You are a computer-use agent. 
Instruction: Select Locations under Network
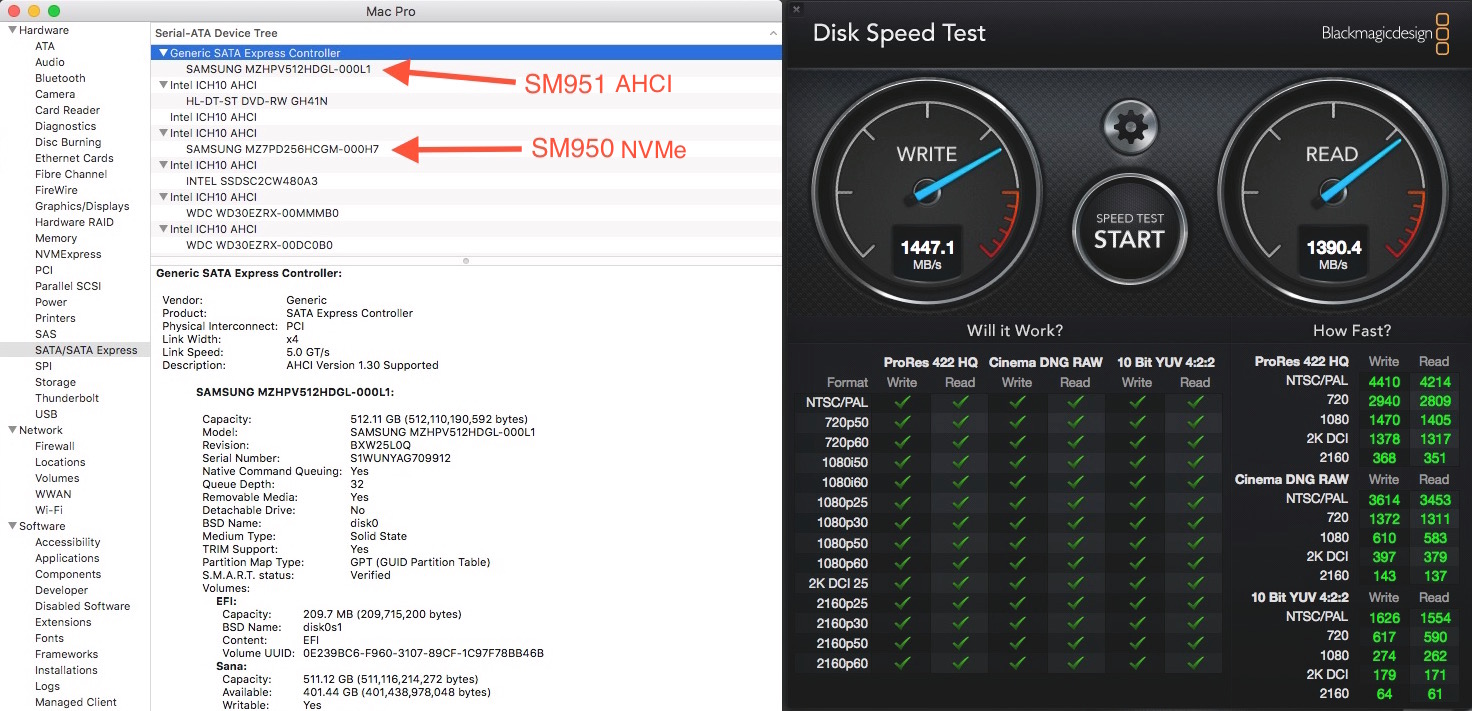[x=60, y=462]
